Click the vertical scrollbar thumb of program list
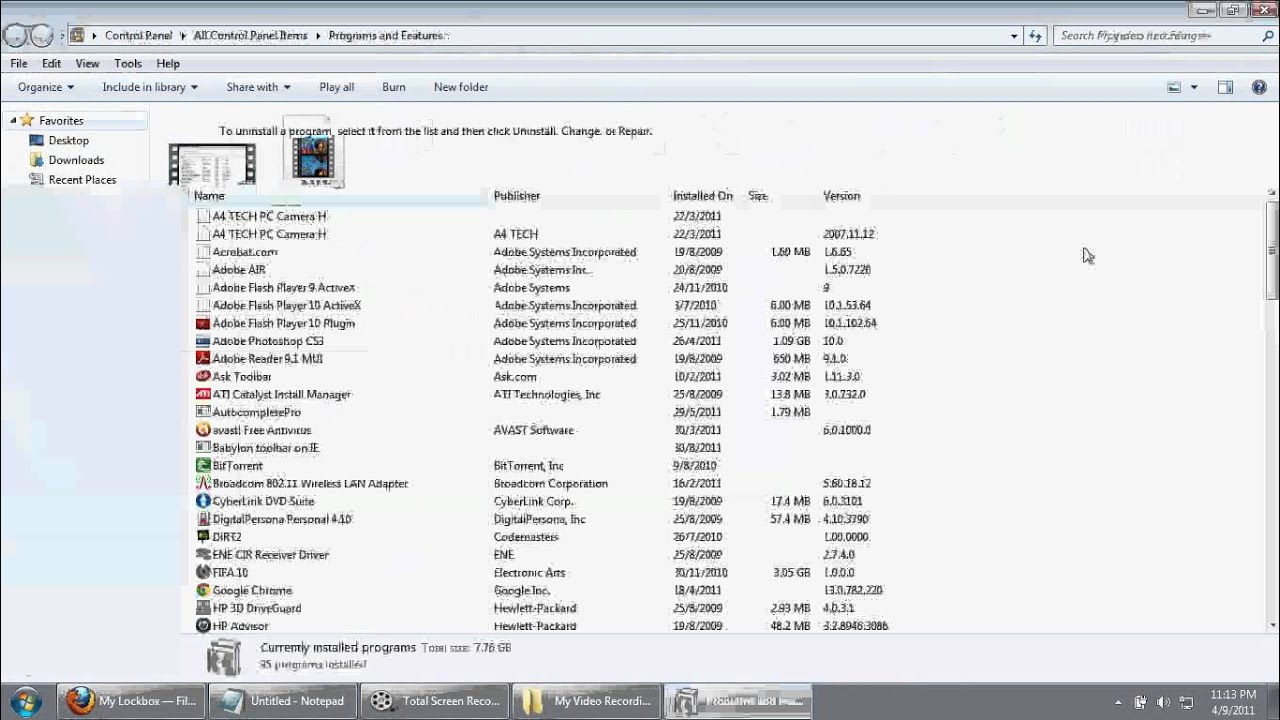This screenshot has width=1280, height=720. pos(1272,251)
